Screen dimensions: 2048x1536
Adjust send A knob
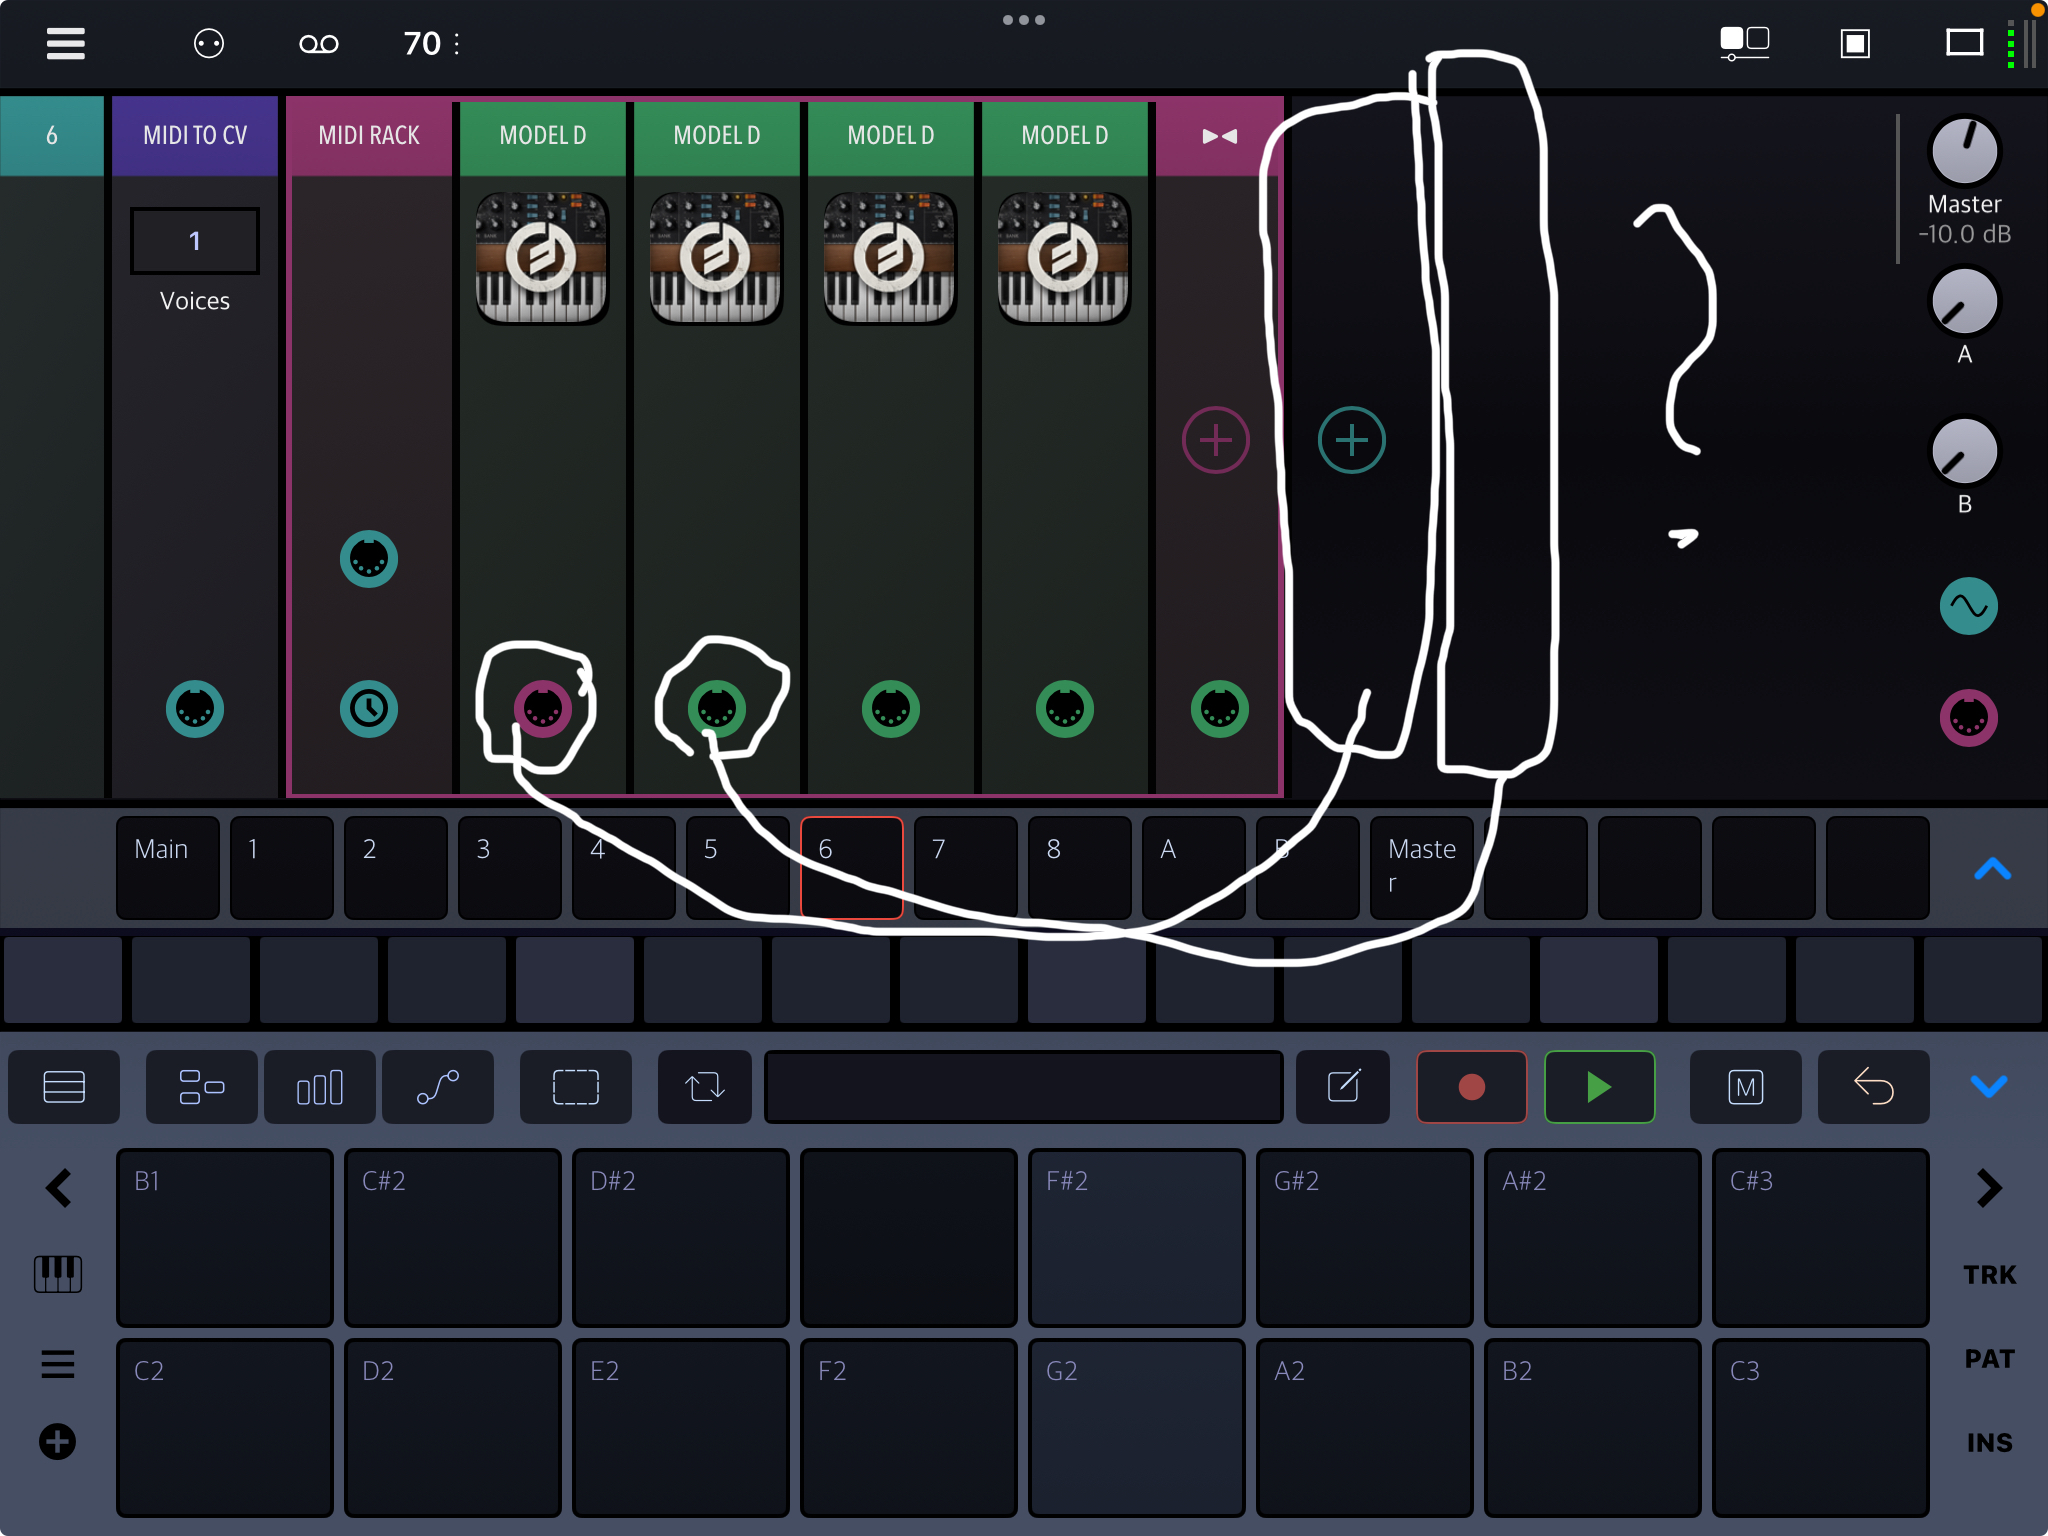click(1964, 302)
